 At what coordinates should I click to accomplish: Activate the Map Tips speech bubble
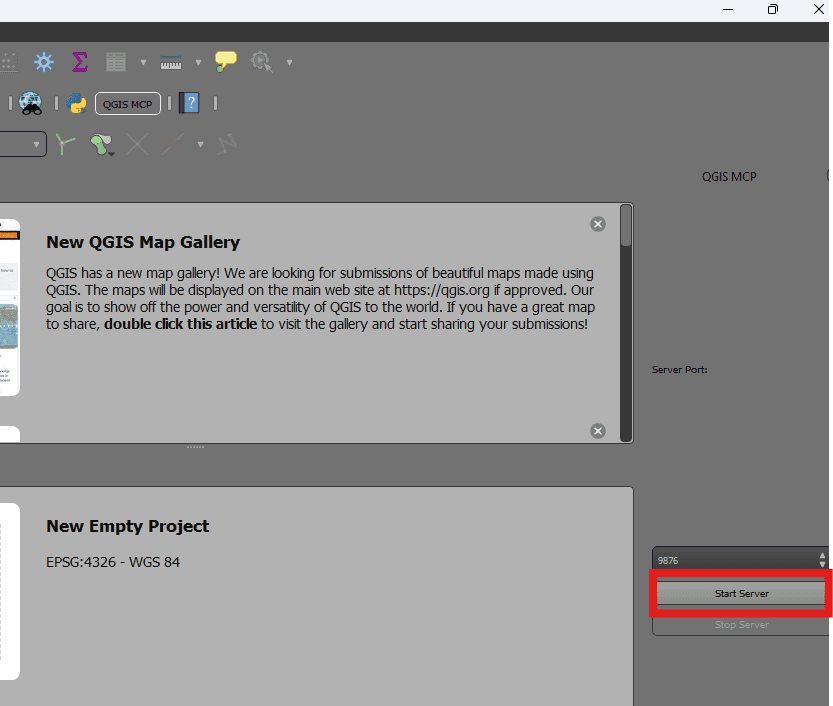tap(226, 62)
